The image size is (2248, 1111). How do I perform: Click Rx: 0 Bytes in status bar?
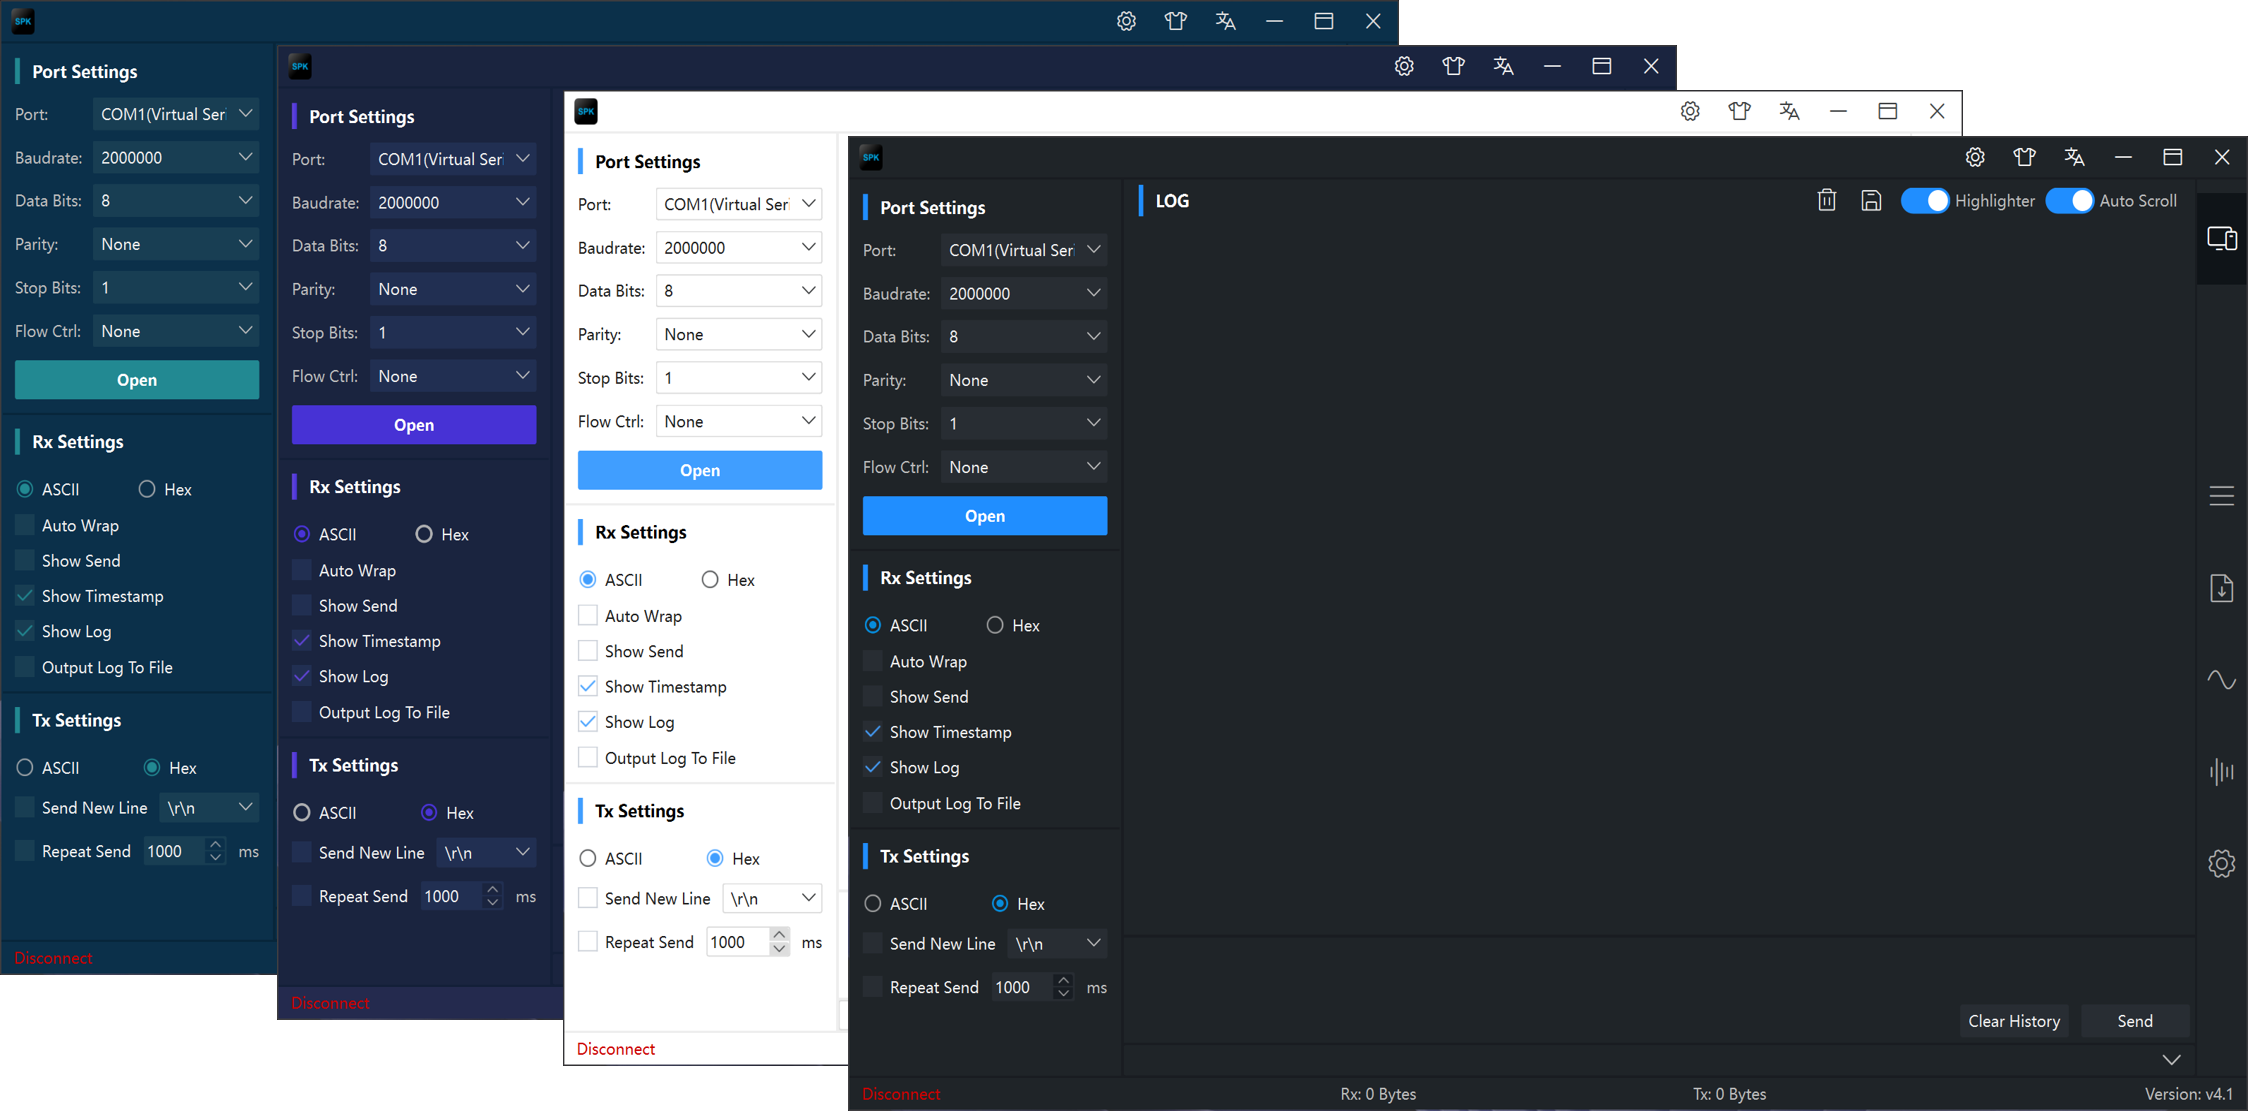click(1378, 1094)
